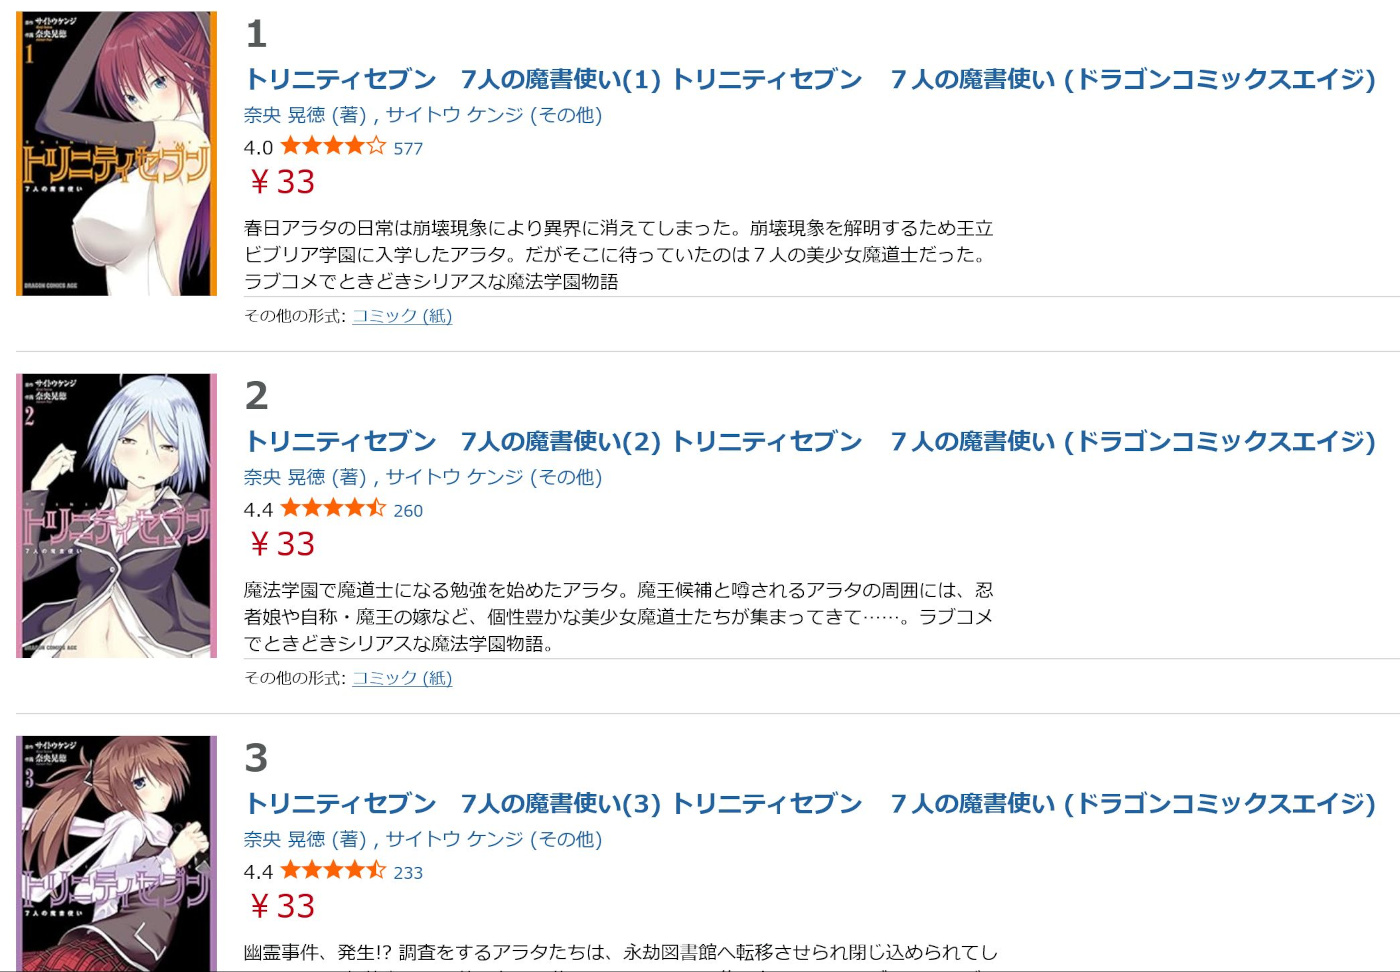Screen dimensions: 1400x972
Task: Select コミック (紙) format for volume 1
Action: pos(402,316)
